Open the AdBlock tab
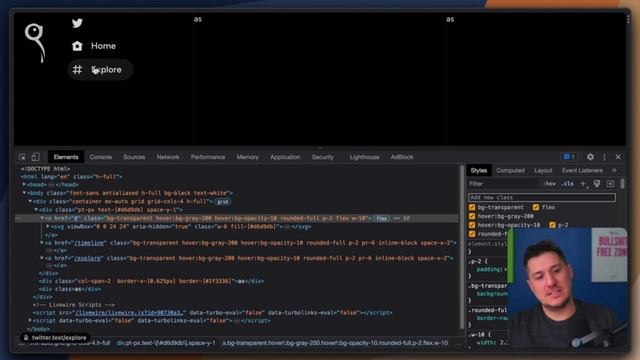 [402, 157]
